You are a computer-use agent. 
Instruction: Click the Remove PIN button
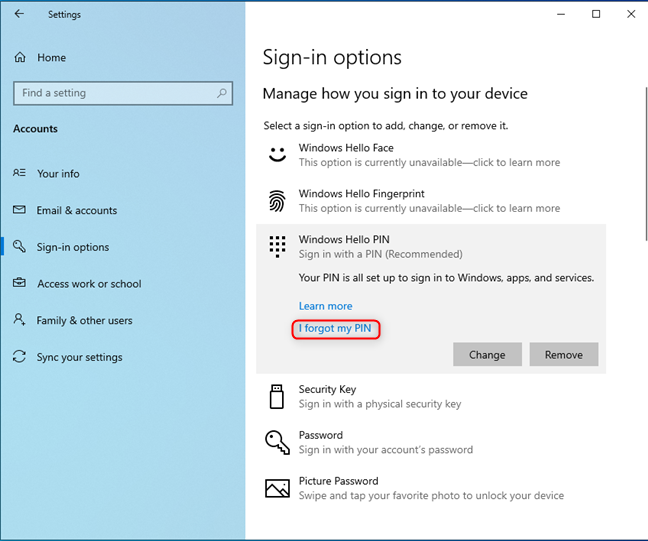pos(564,355)
